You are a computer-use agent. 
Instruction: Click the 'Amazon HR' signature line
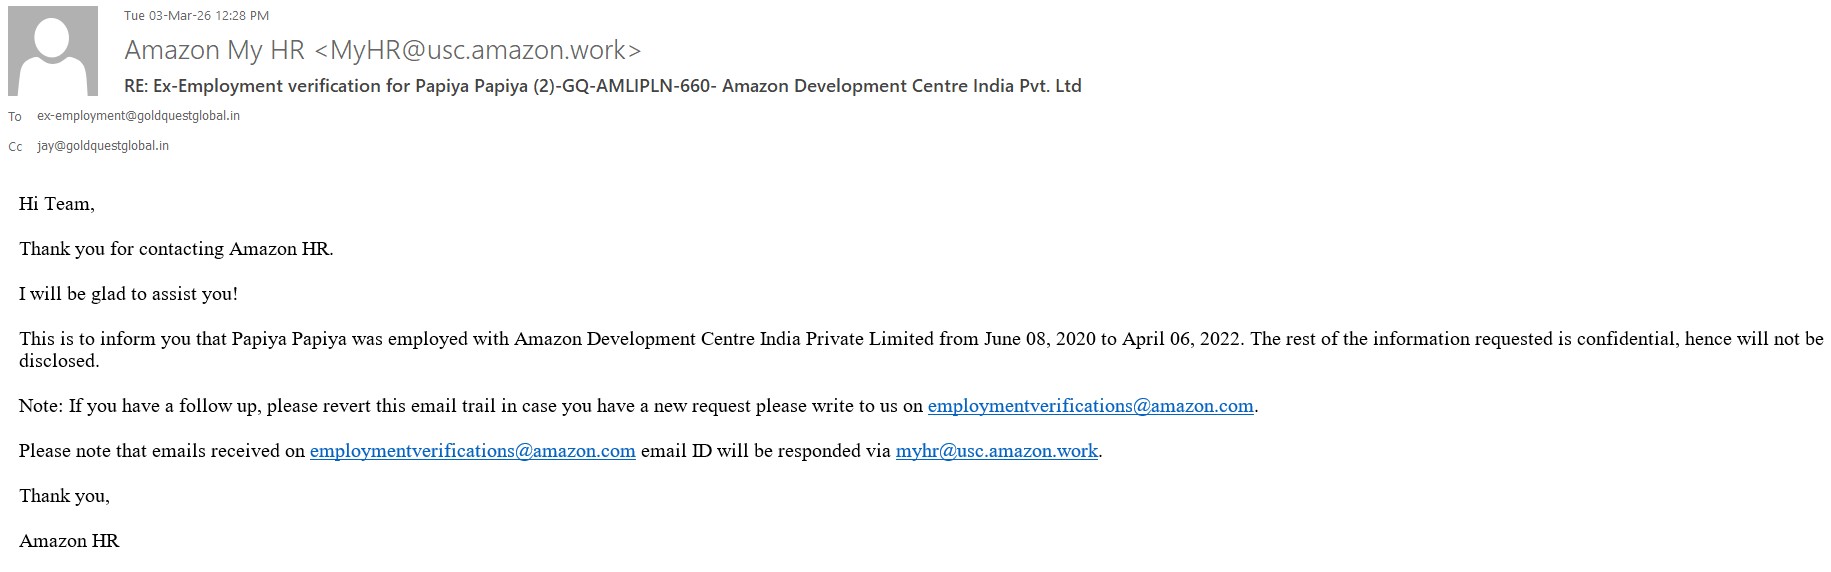tap(69, 541)
